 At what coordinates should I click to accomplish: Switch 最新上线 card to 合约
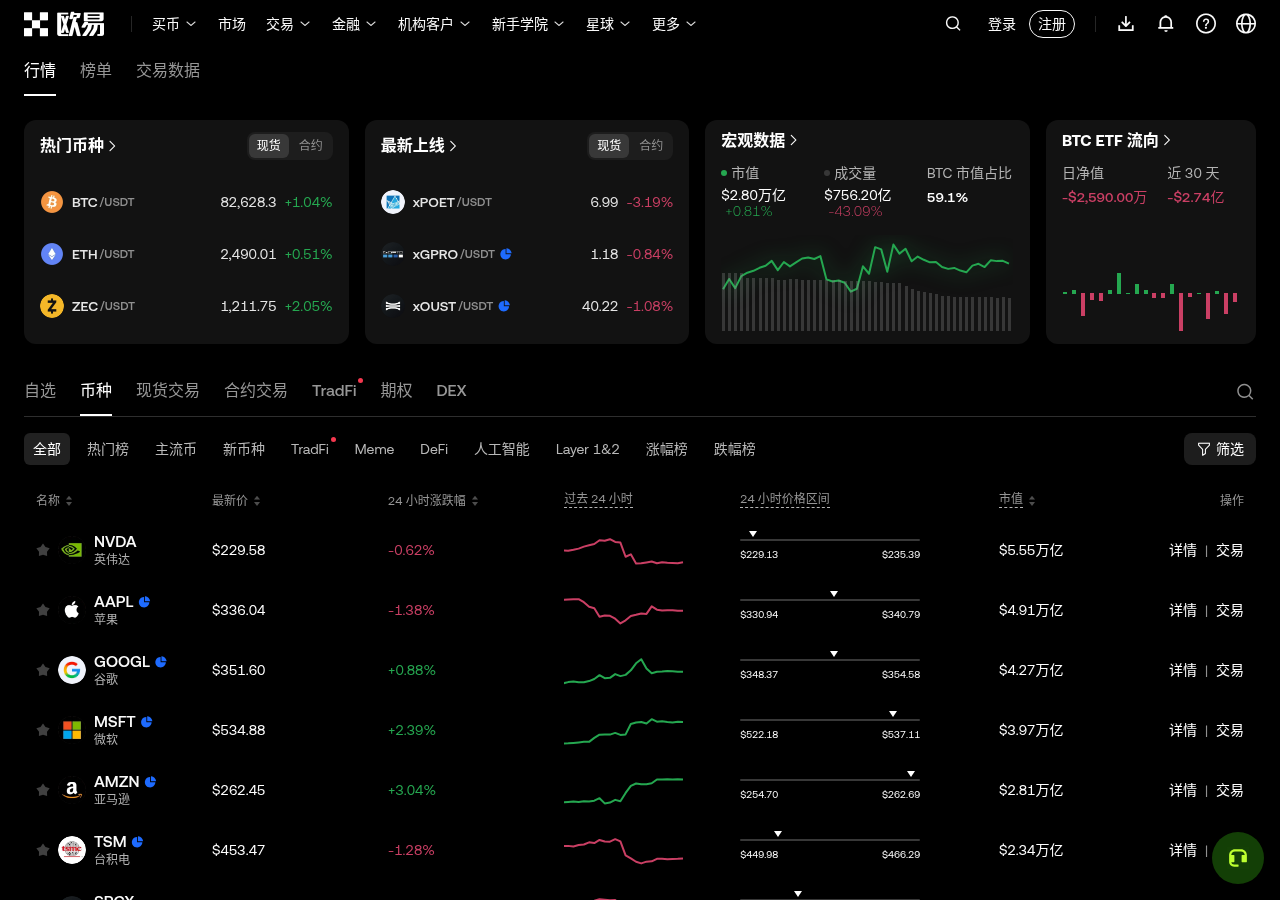(x=652, y=146)
